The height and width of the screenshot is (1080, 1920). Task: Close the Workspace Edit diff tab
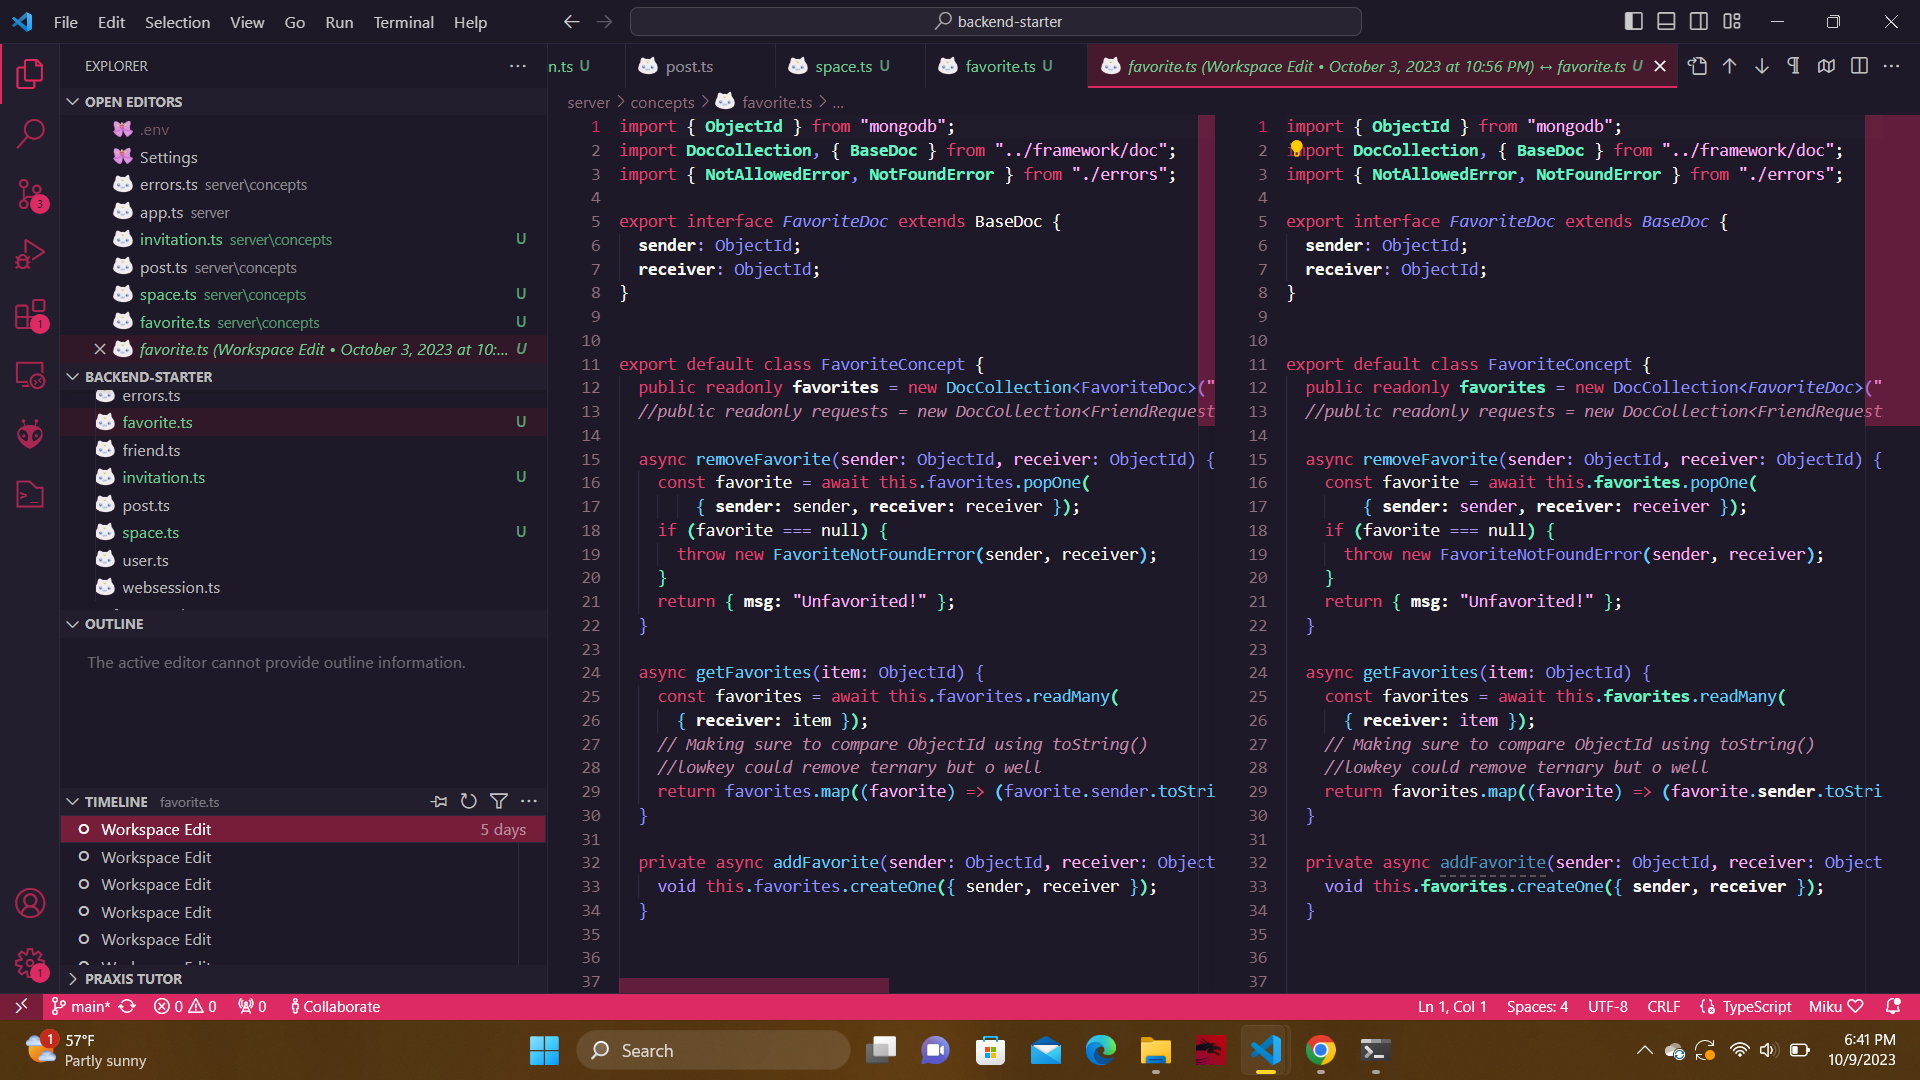coord(1660,66)
